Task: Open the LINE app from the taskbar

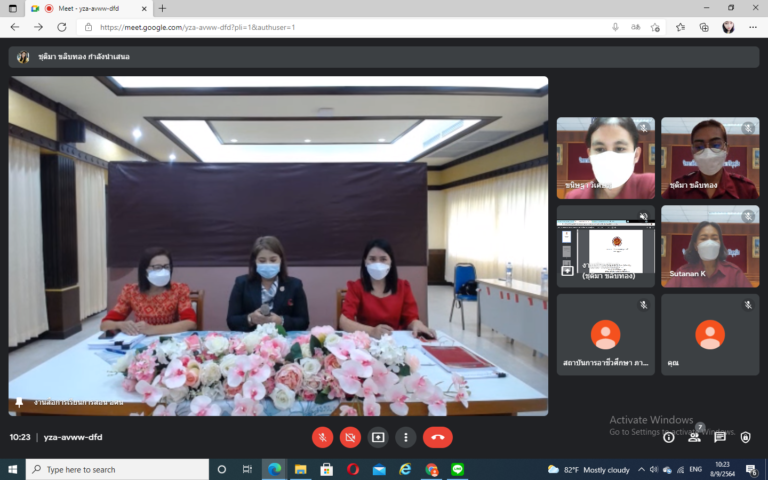Action: 458,469
